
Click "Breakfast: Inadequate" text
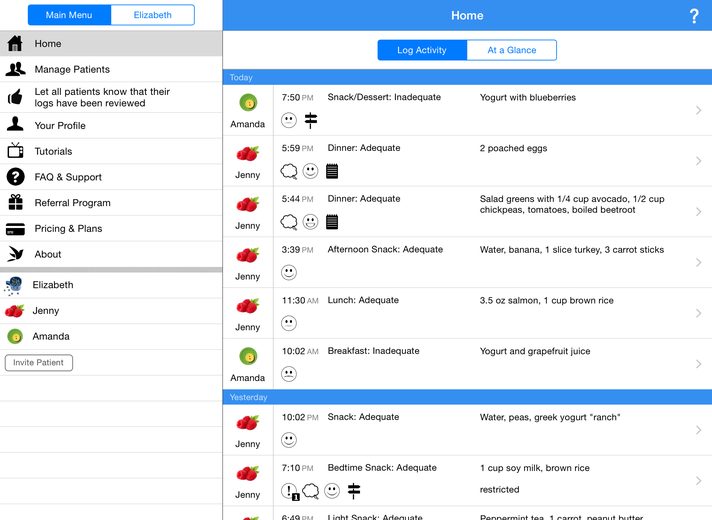[x=373, y=351]
